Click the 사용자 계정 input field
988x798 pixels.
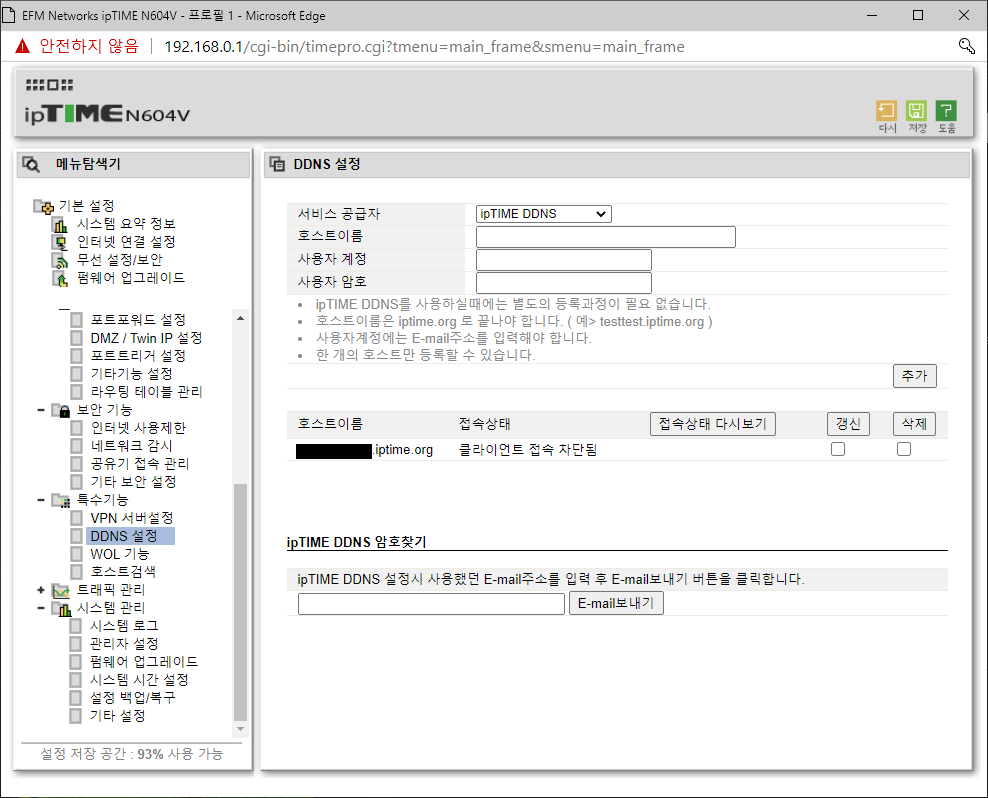(x=563, y=260)
